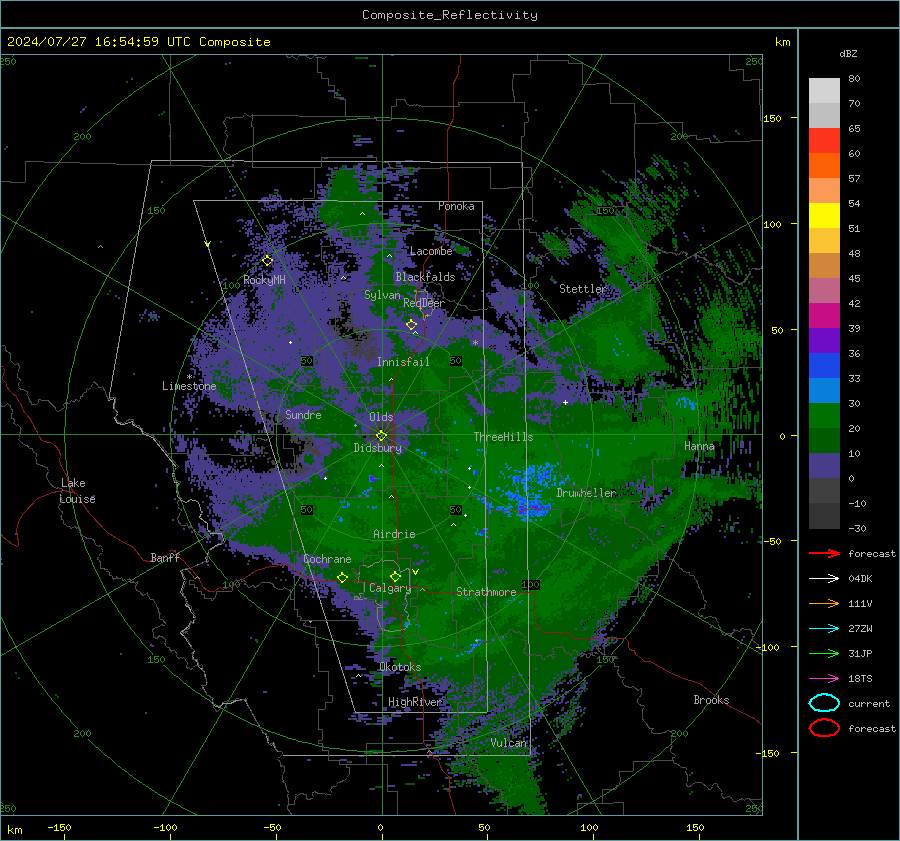Click the HighRiver city label
Screen dimensions: 900x841
coord(415,702)
